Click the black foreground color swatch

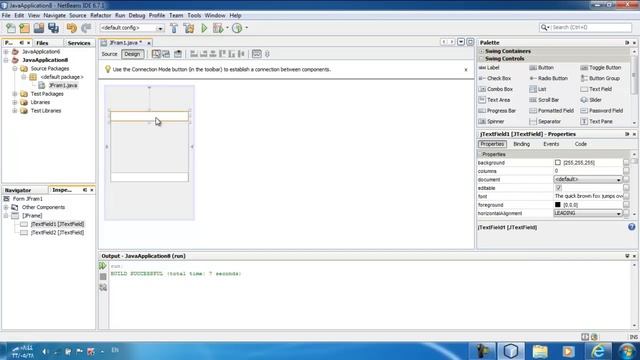pos(558,204)
